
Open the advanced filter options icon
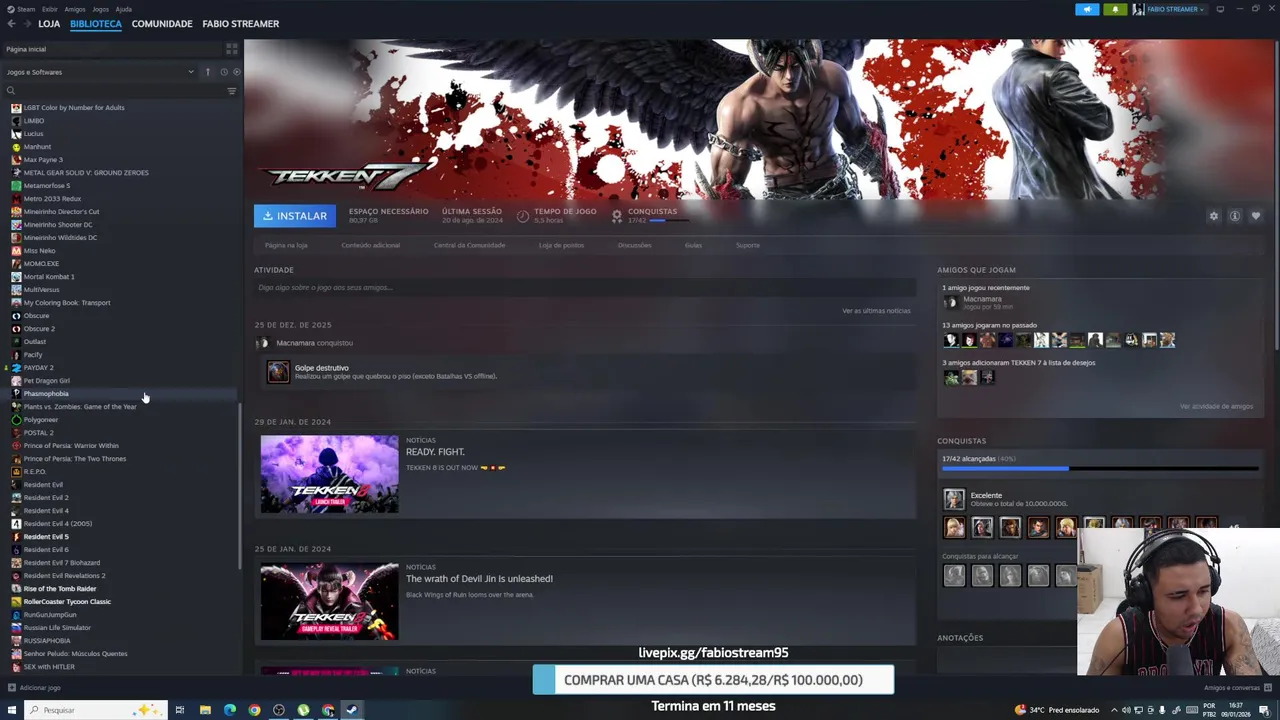[x=231, y=91]
